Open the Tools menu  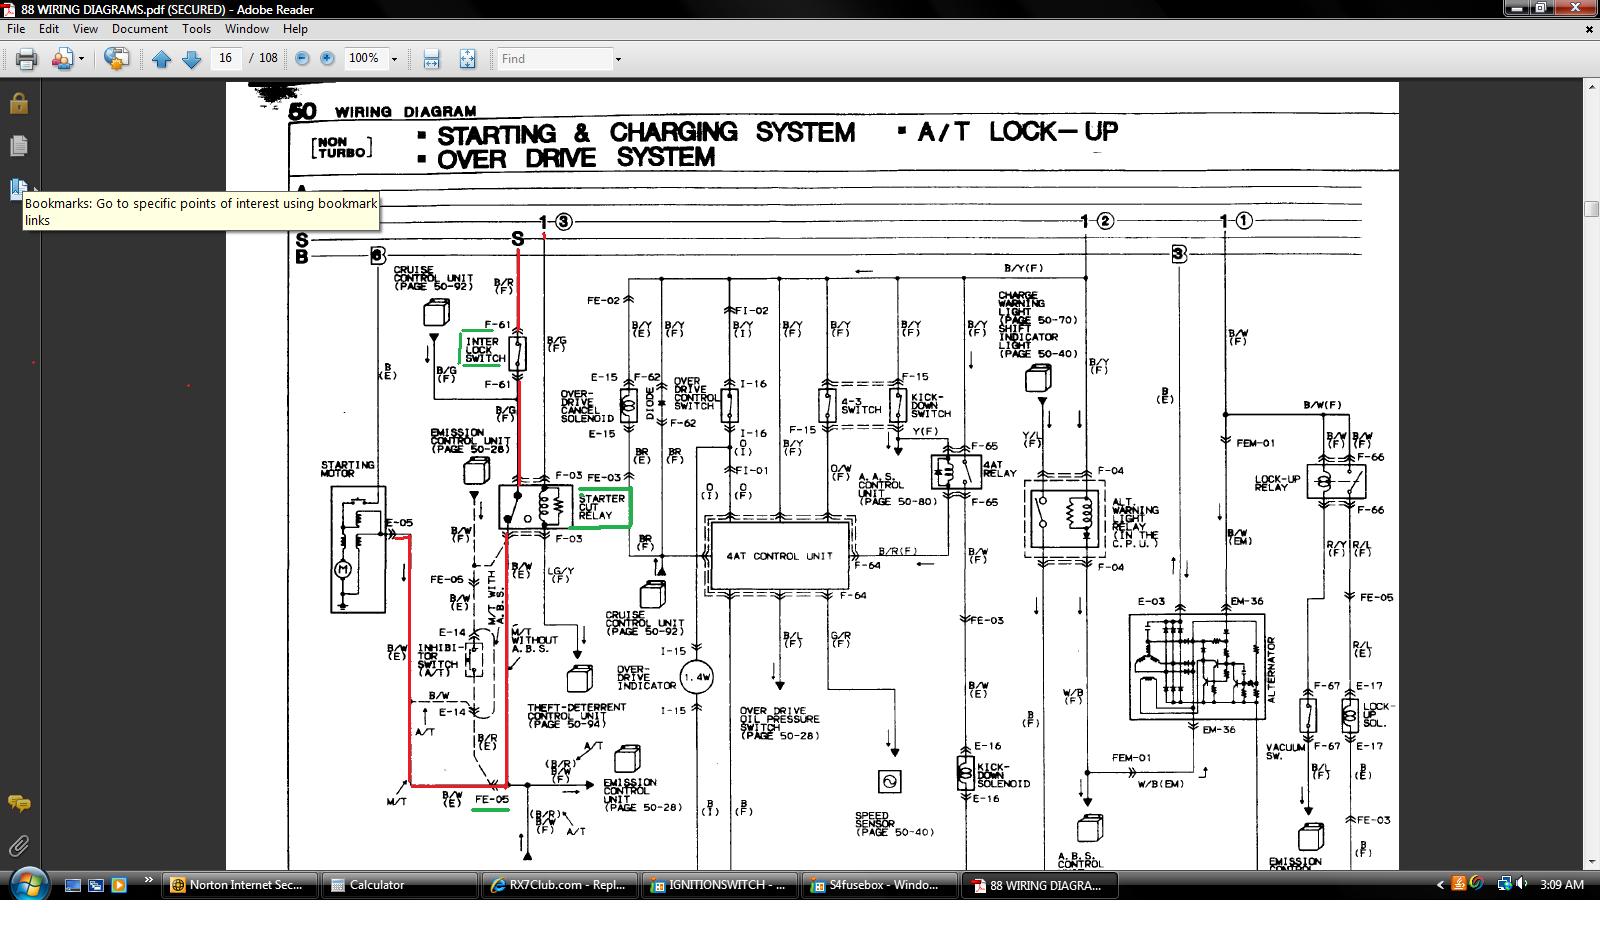(197, 29)
